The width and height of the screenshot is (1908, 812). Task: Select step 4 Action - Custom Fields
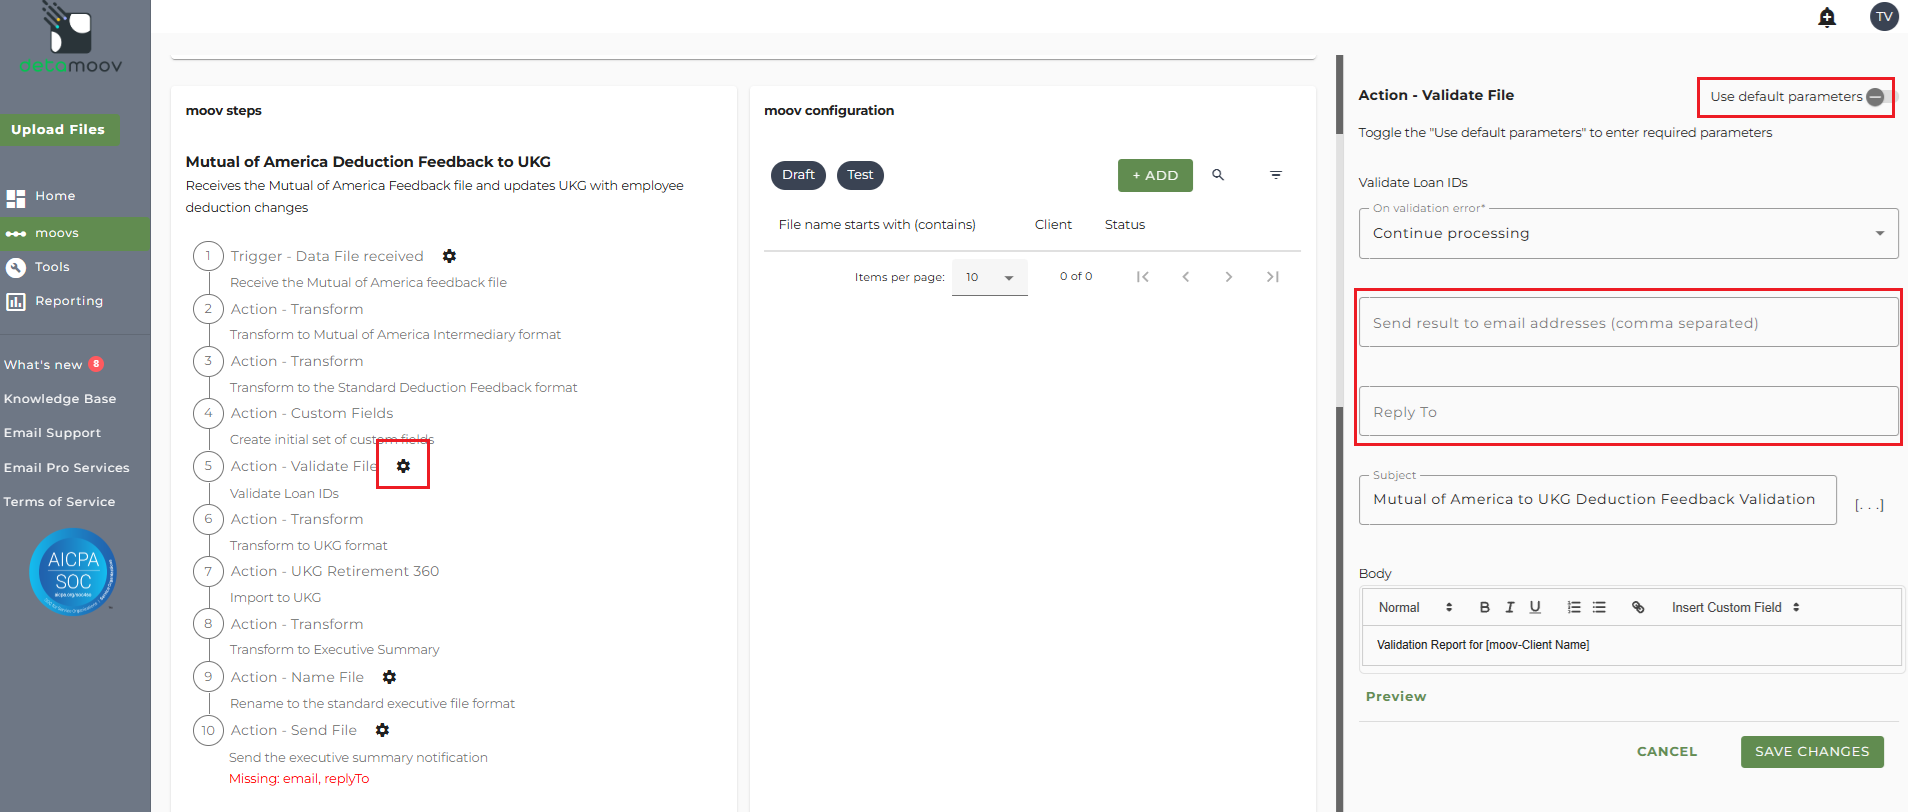(x=312, y=413)
